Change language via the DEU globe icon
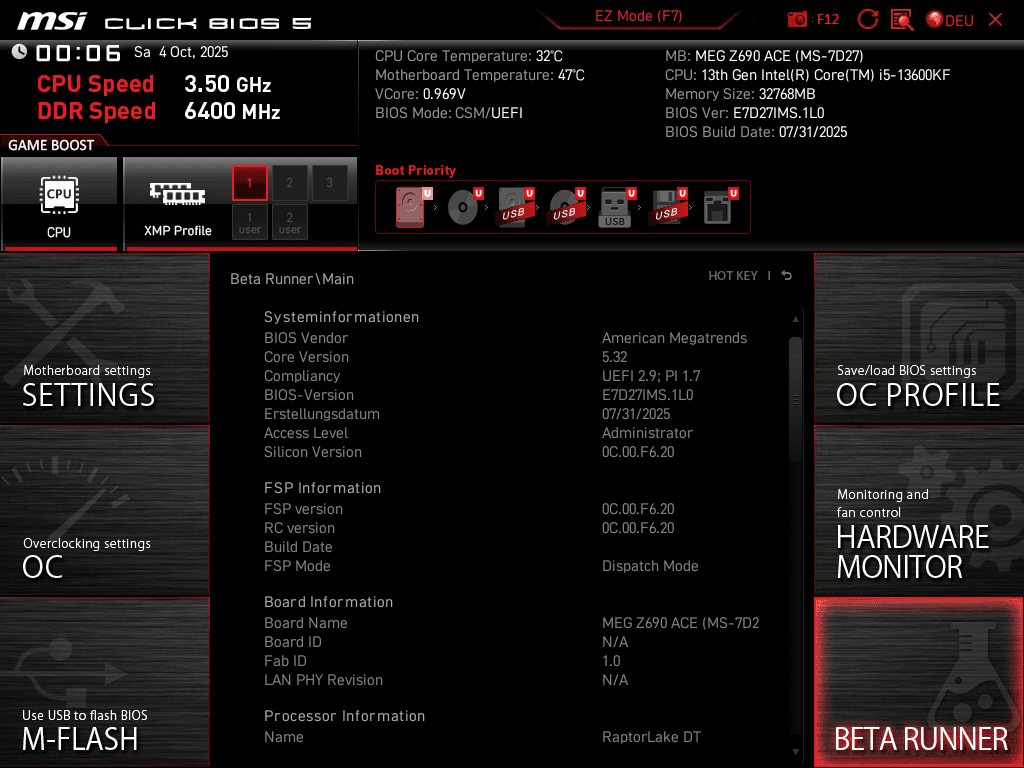Image resolution: width=1024 pixels, height=768 pixels. pos(950,20)
